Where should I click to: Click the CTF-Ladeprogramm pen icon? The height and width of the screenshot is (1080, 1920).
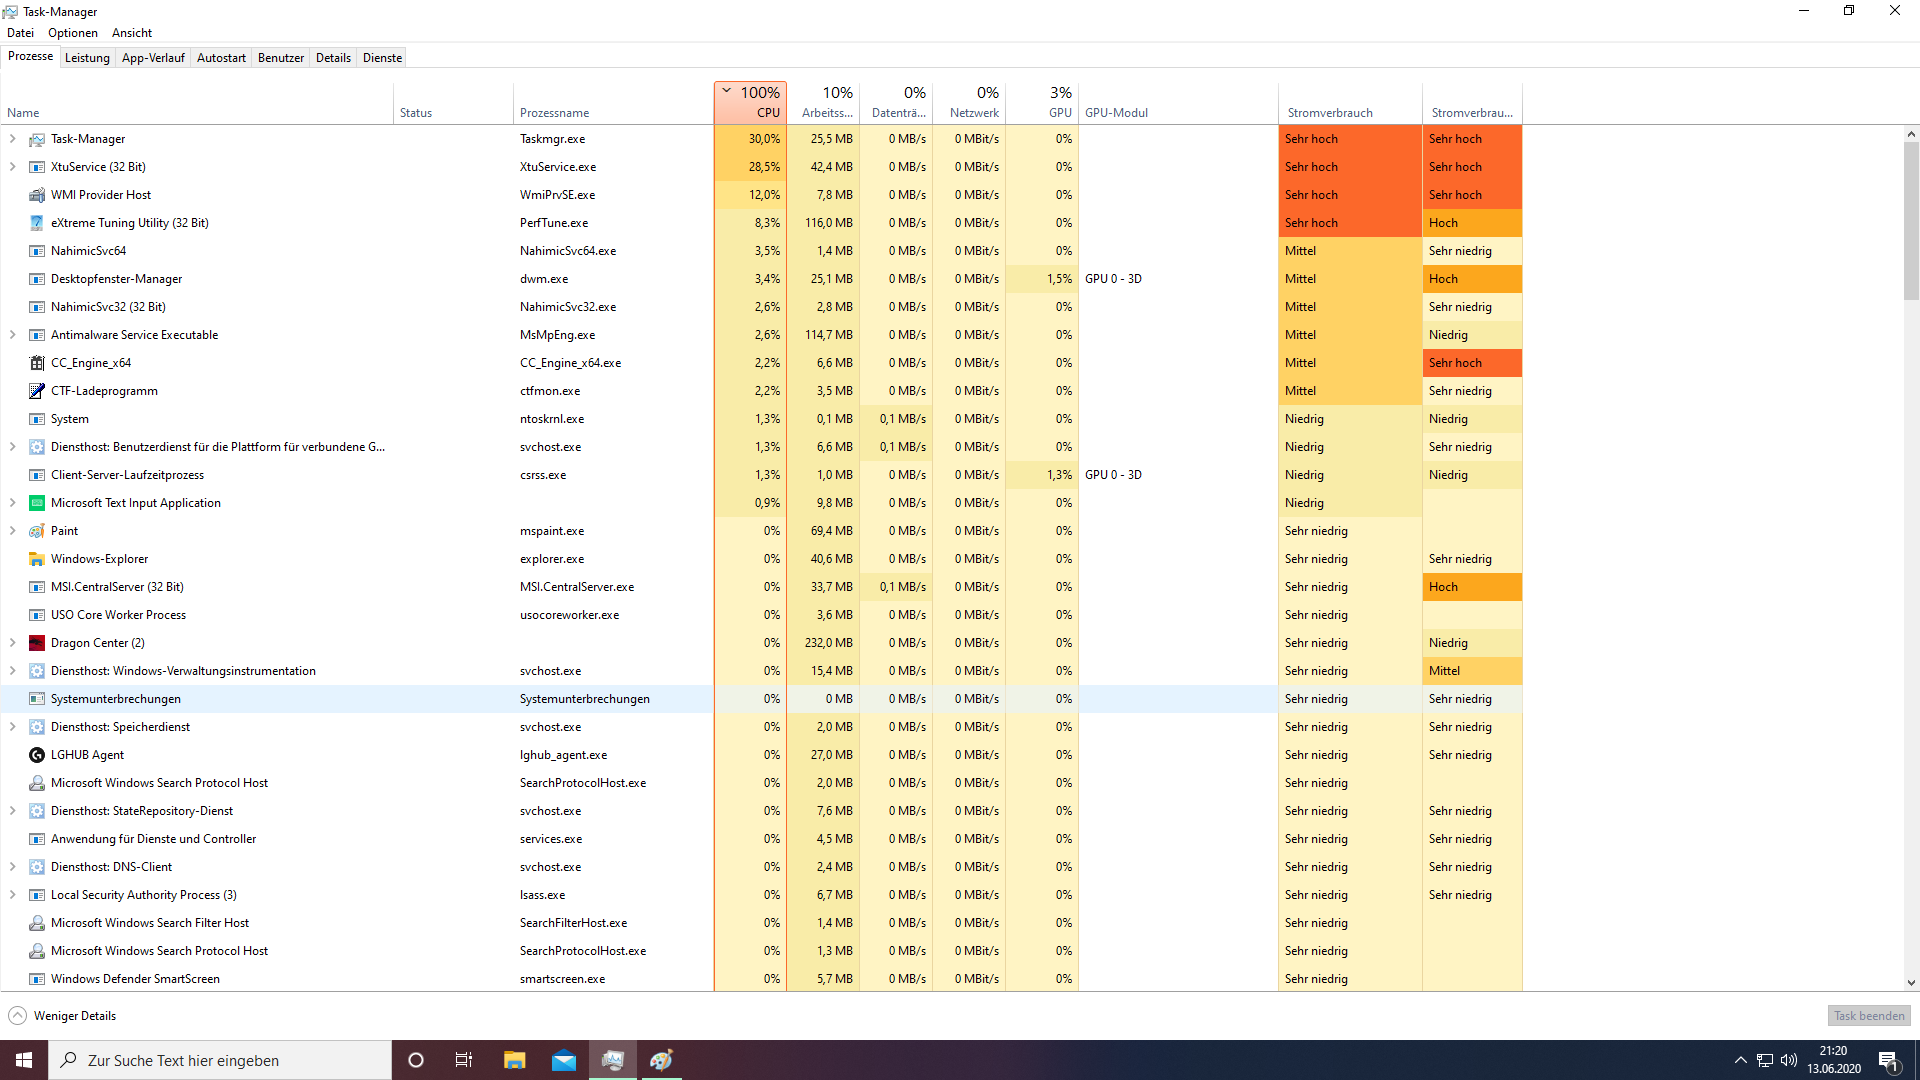37,391
